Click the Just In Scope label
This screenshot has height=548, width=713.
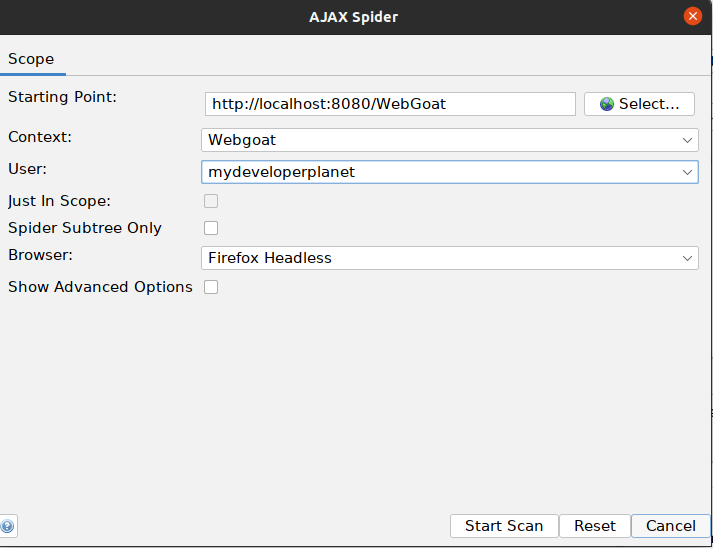tap(59, 201)
